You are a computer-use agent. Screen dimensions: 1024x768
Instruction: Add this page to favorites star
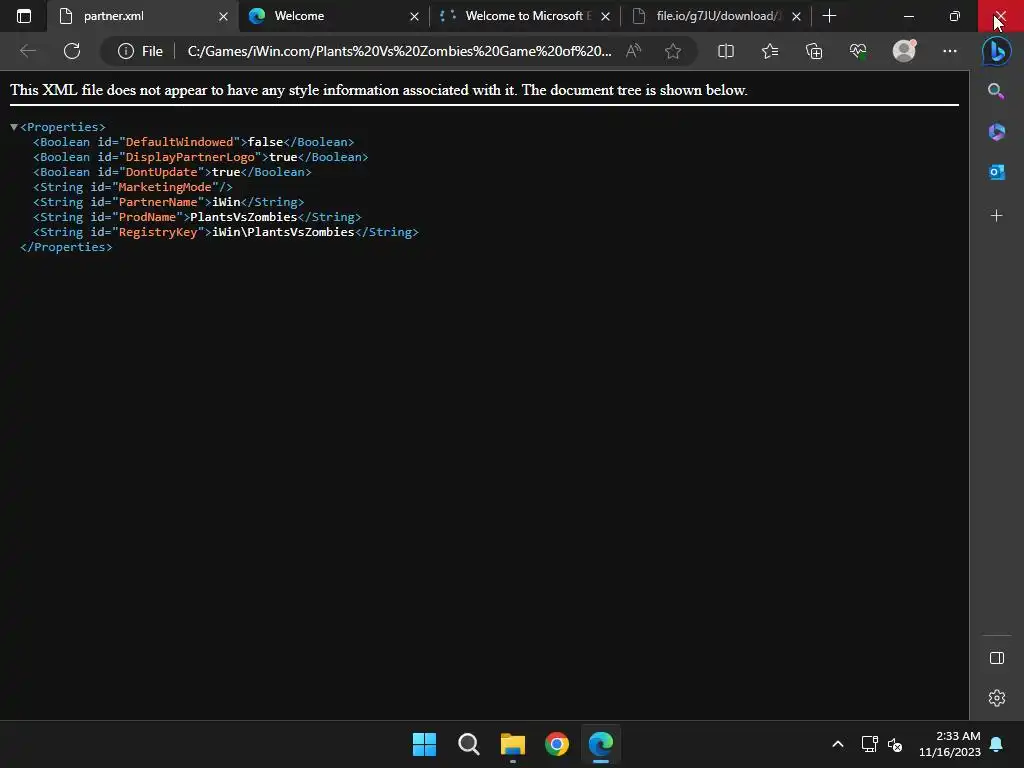673,51
